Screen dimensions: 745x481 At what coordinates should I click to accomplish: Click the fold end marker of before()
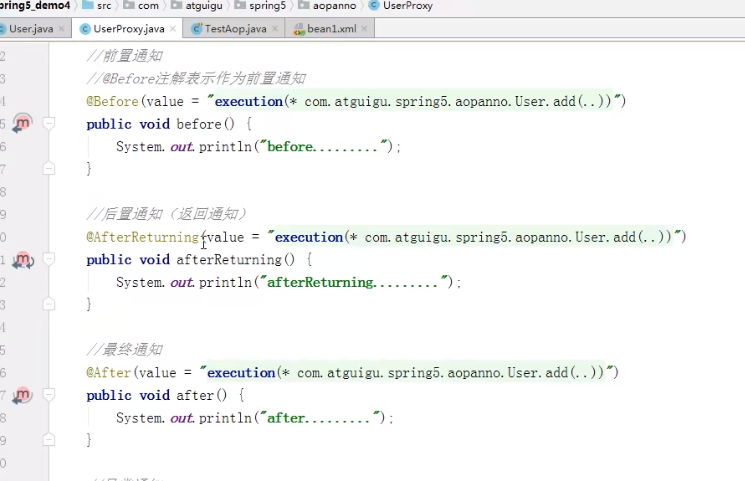(x=48, y=168)
